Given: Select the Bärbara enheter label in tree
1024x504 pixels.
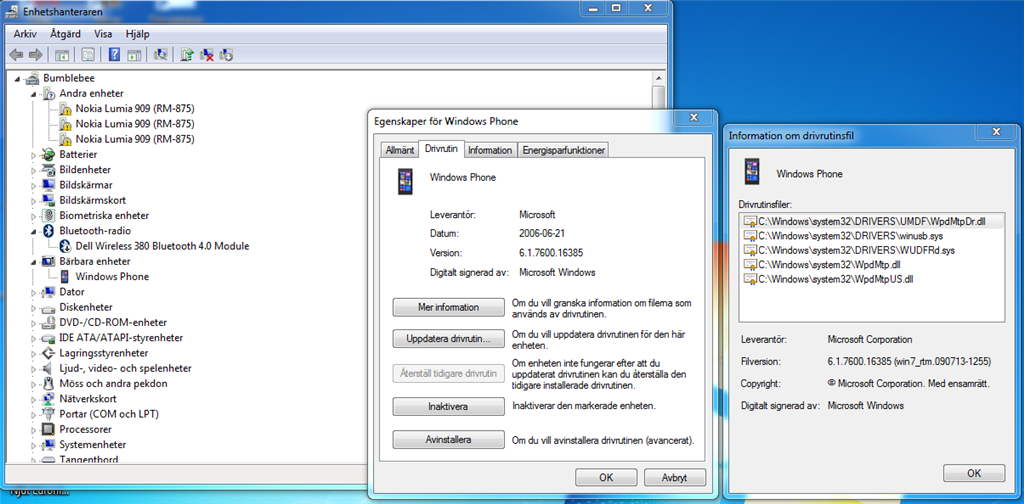Looking at the screenshot, I should 94,262.
